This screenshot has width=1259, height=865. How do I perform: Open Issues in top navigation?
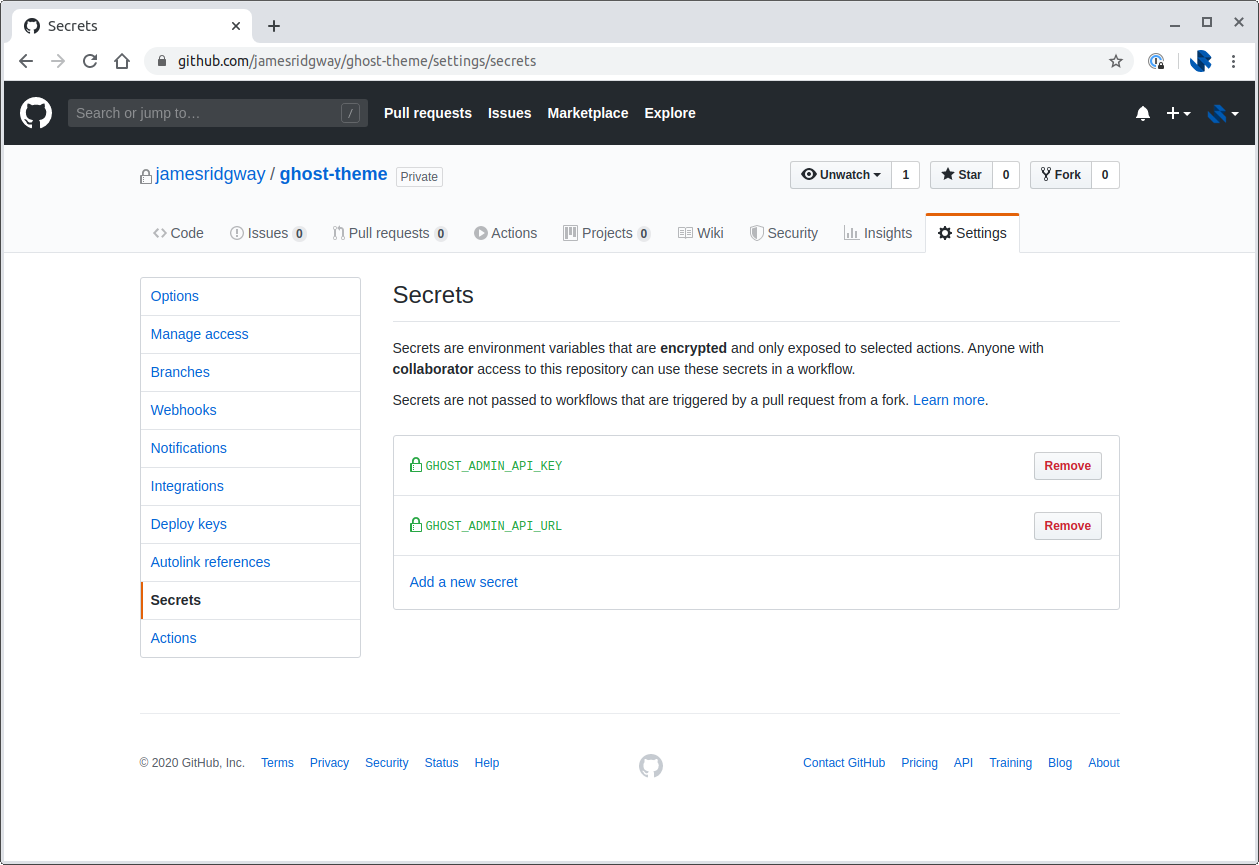(x=510, y=113)
